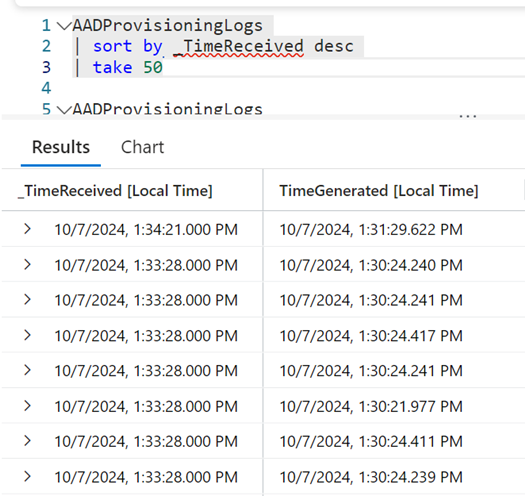The image size is (525, 496).
Task: Click the 'sort' keyword on line 2
Action: 112,46
